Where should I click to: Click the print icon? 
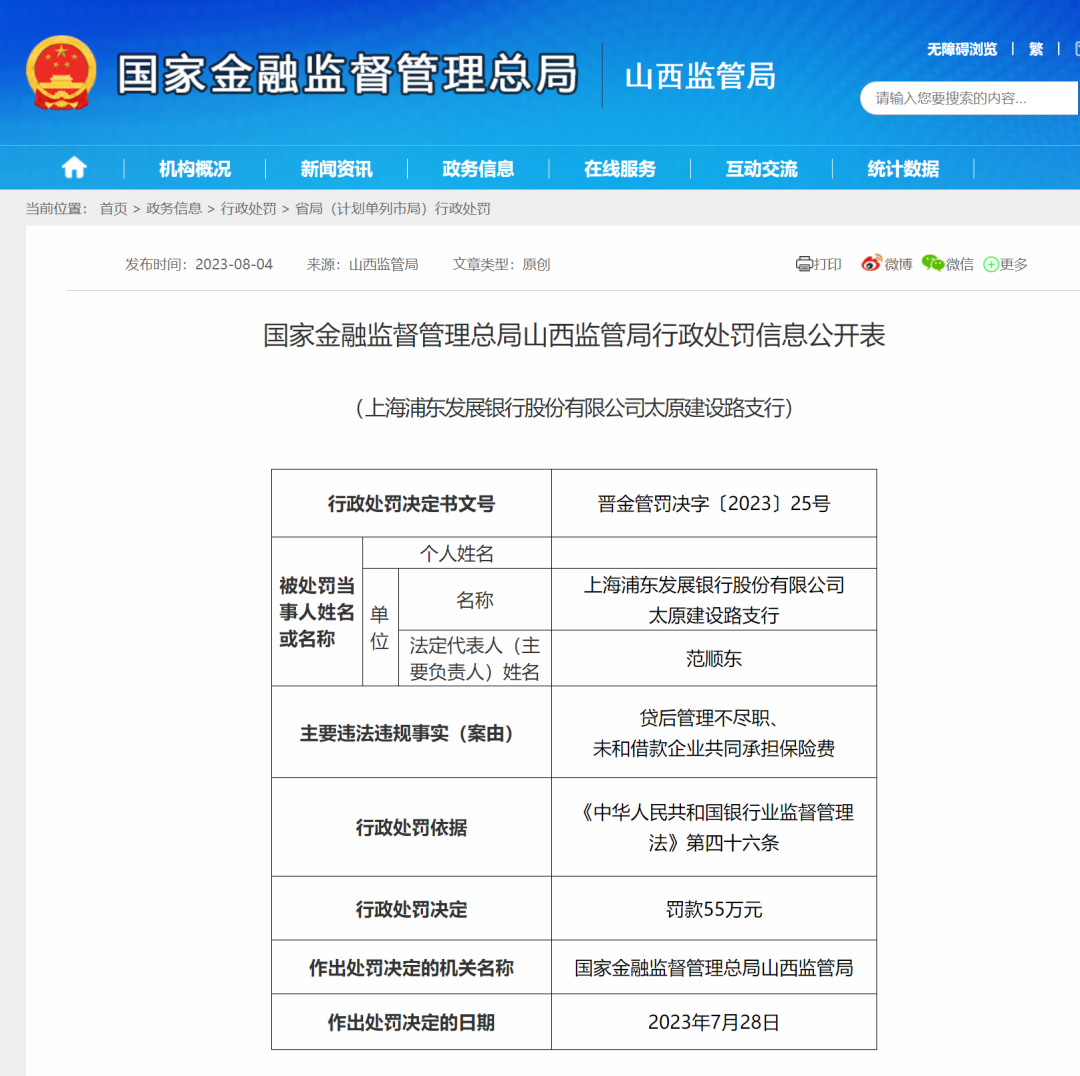pyautogui.click(x=804, y=264)
